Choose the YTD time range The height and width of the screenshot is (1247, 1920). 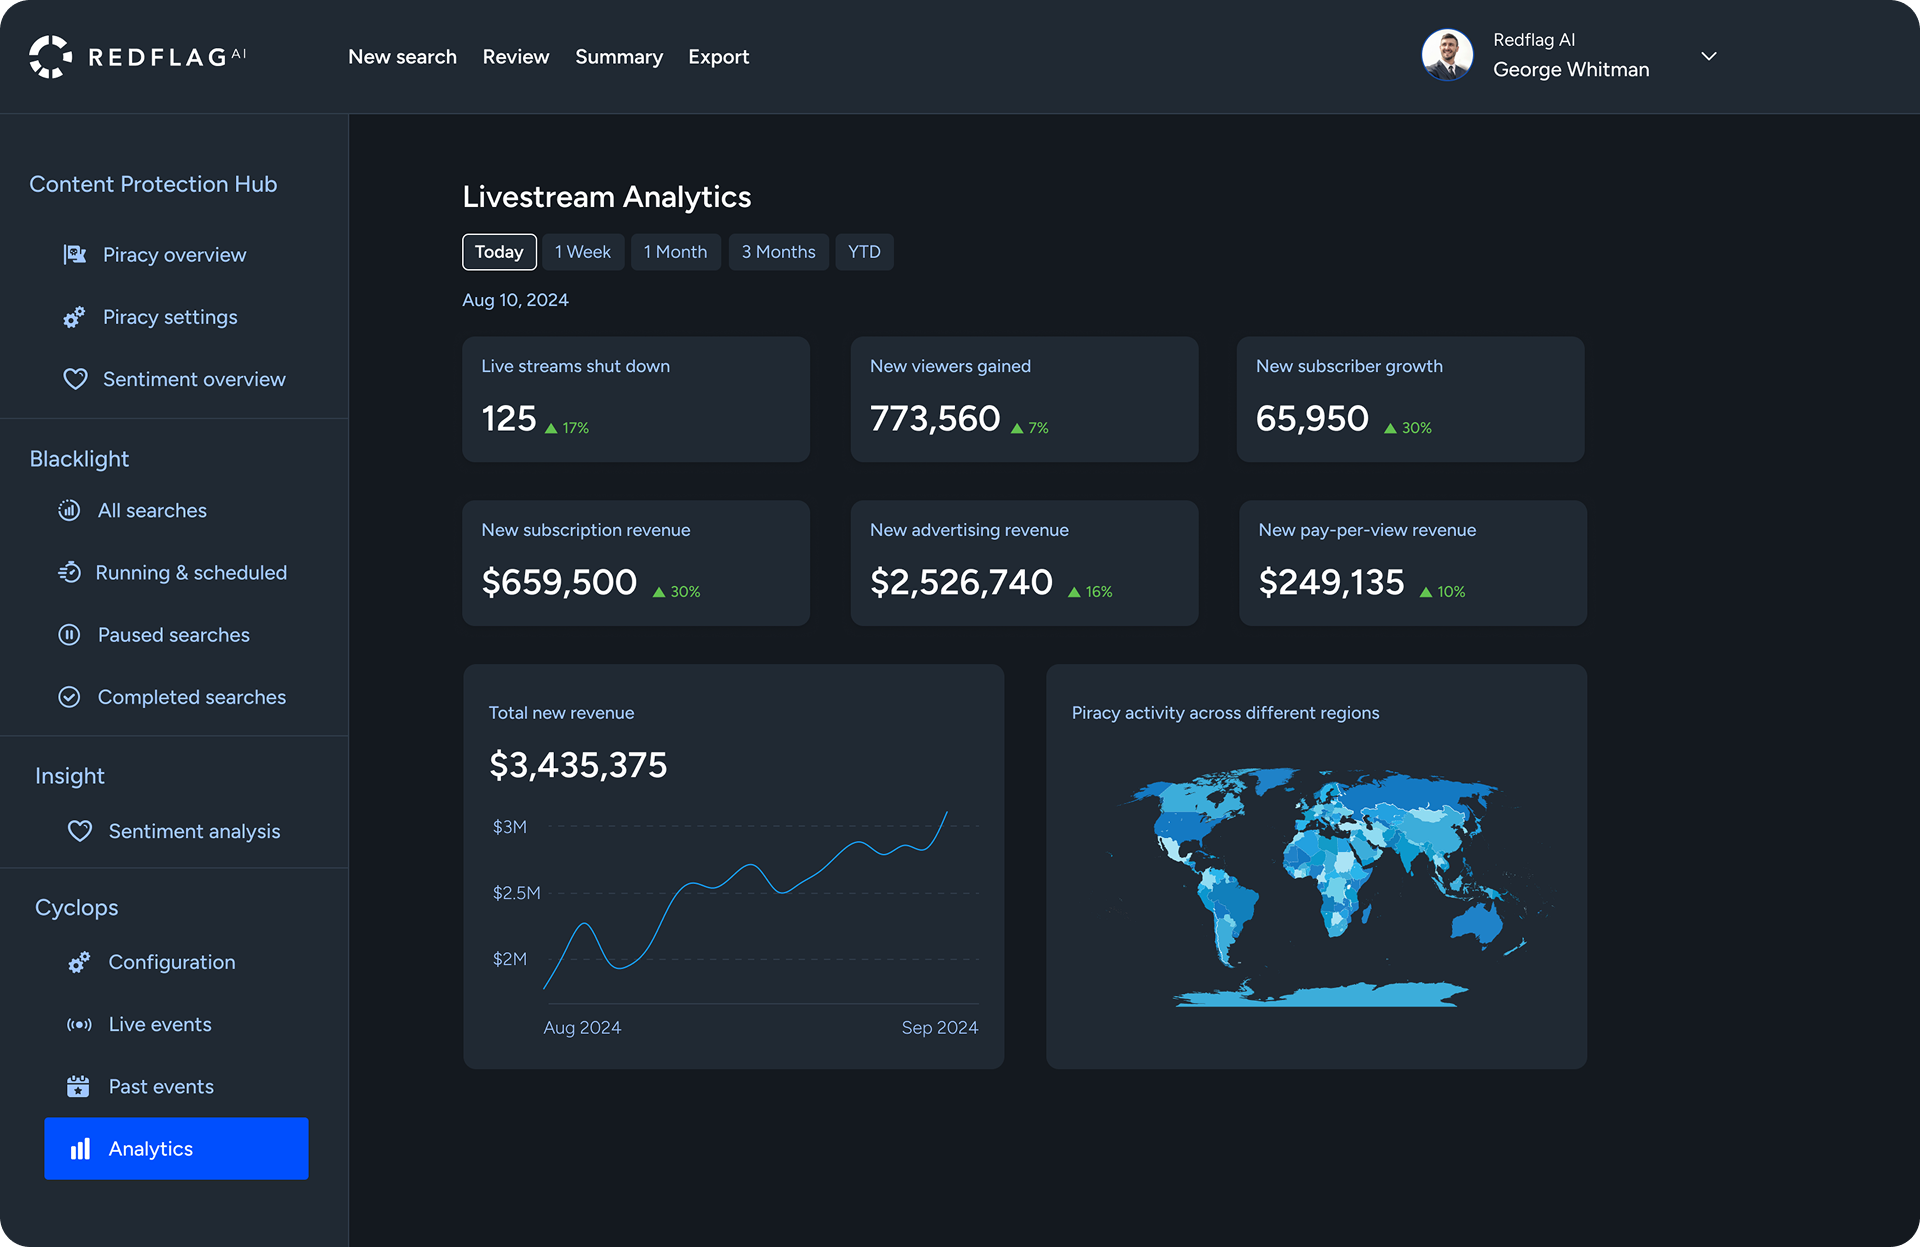pyautogui.click(x=864, y=252)
